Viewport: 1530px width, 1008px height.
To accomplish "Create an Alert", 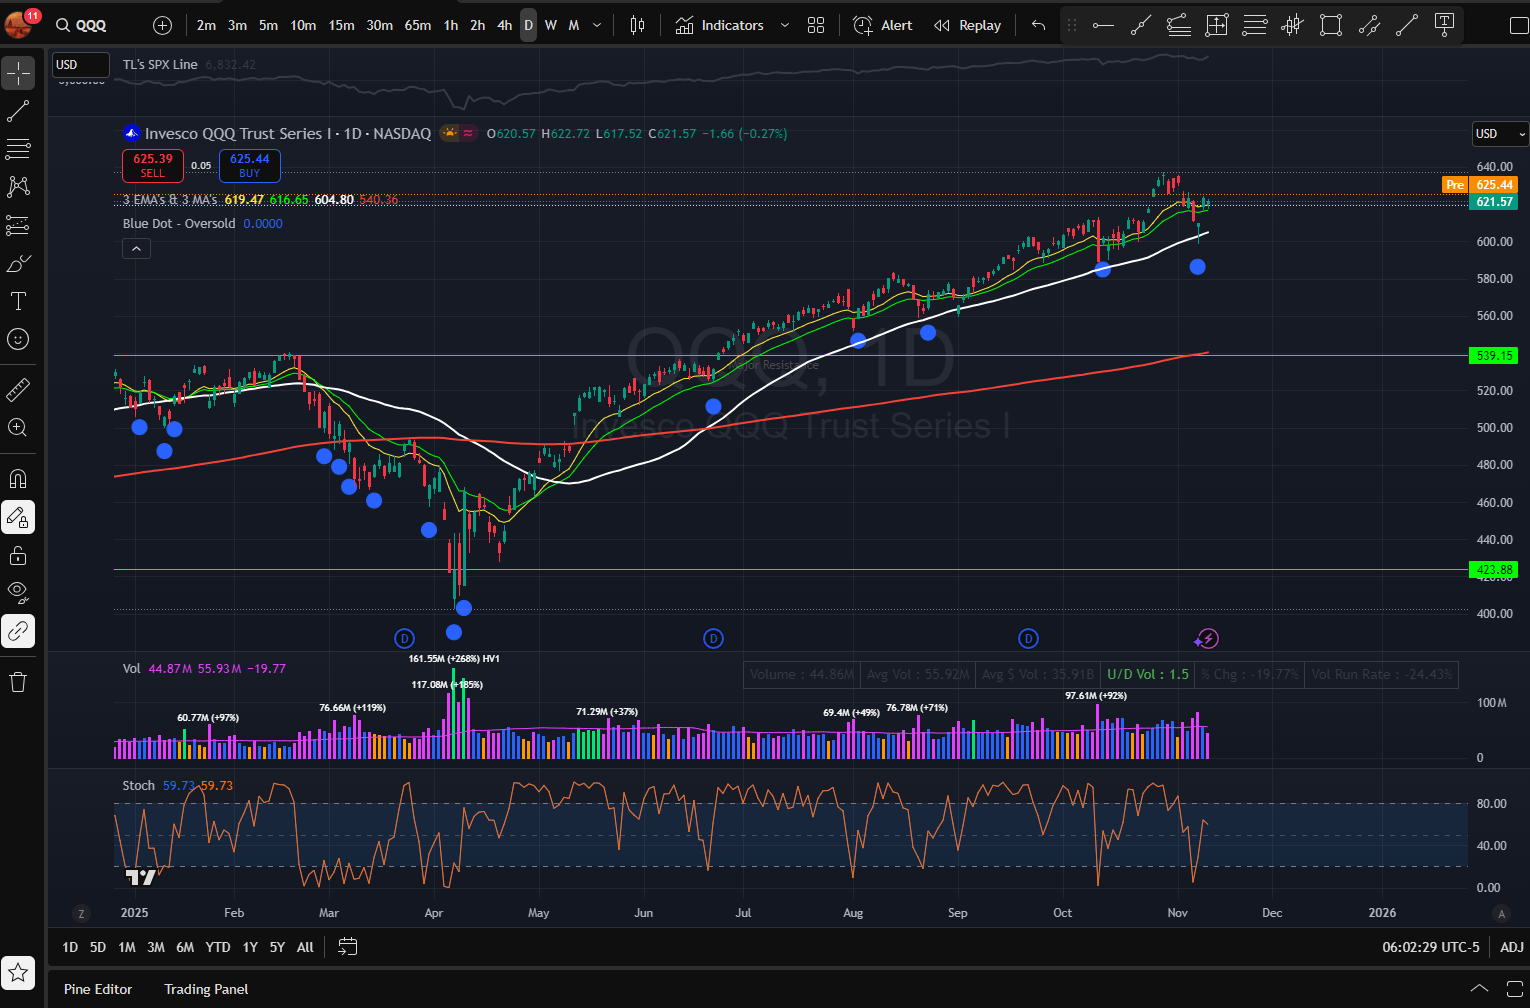I will tap(883, 25).
